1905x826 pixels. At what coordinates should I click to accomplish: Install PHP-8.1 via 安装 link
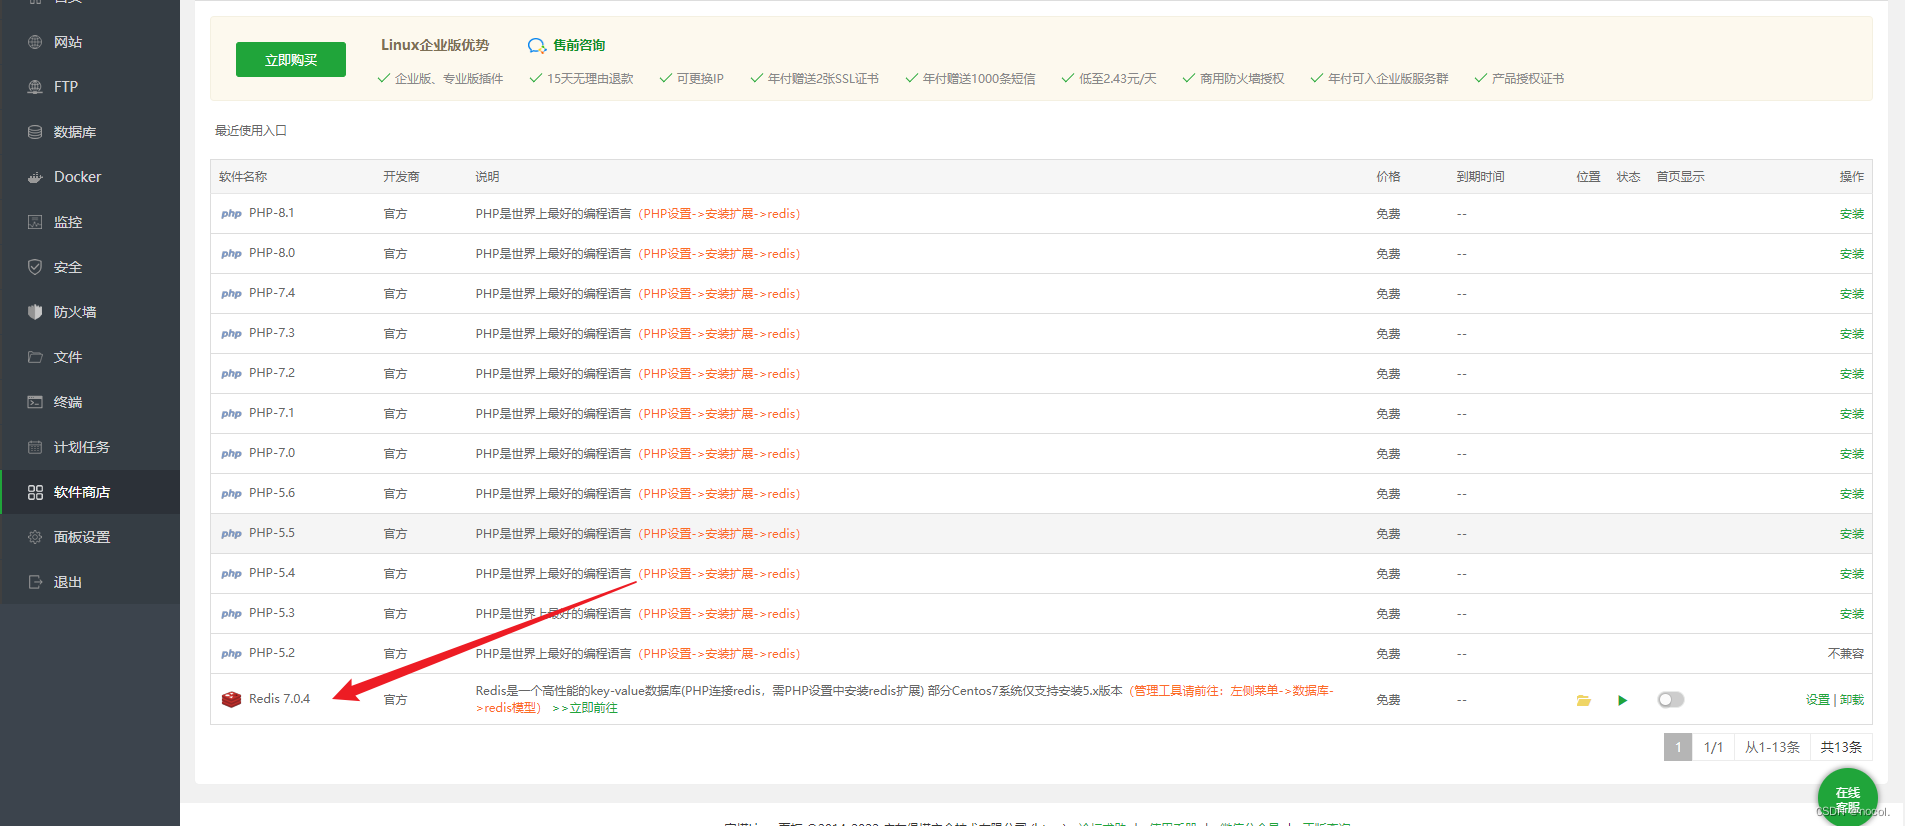point(1852,214)
